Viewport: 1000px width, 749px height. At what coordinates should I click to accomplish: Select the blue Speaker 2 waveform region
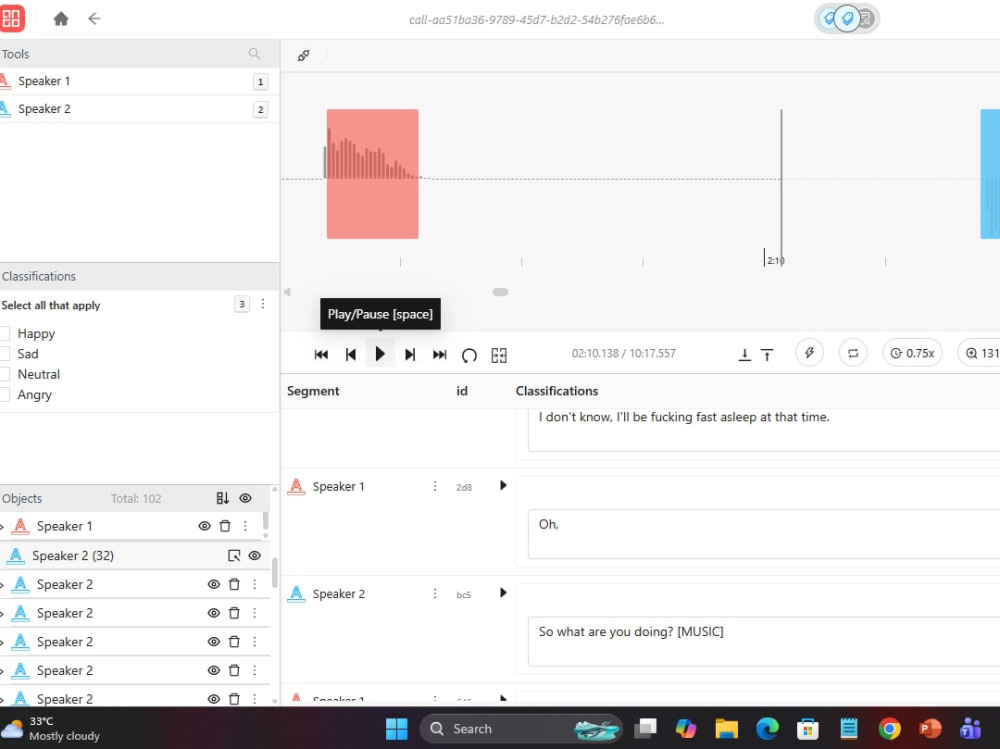coord(990,174)
